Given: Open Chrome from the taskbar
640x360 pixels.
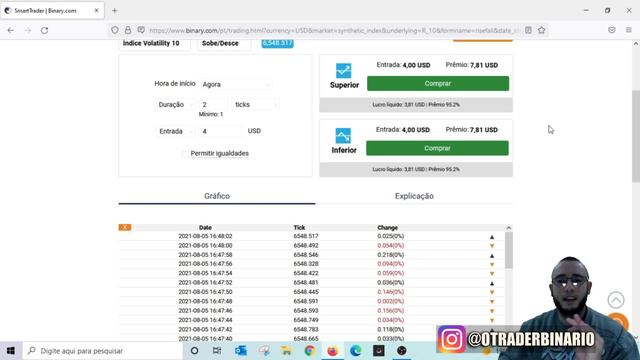Looking at the screenshot, I should (309, 351).
